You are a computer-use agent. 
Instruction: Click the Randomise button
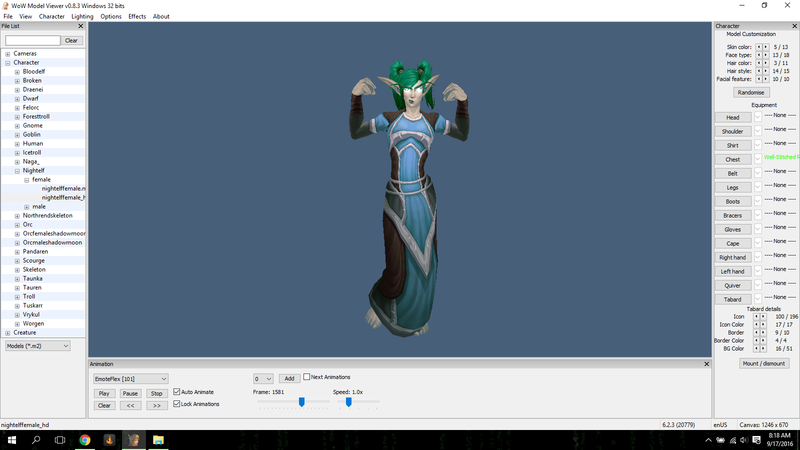tap(751, 92)
